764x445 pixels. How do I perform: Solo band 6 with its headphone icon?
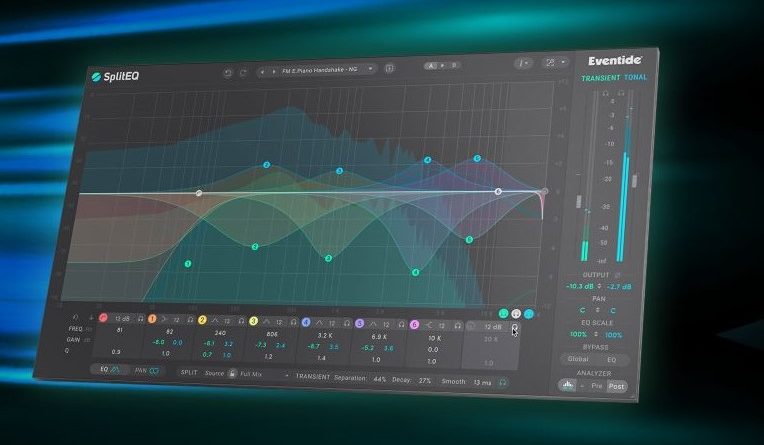click(x=458, y=325)
